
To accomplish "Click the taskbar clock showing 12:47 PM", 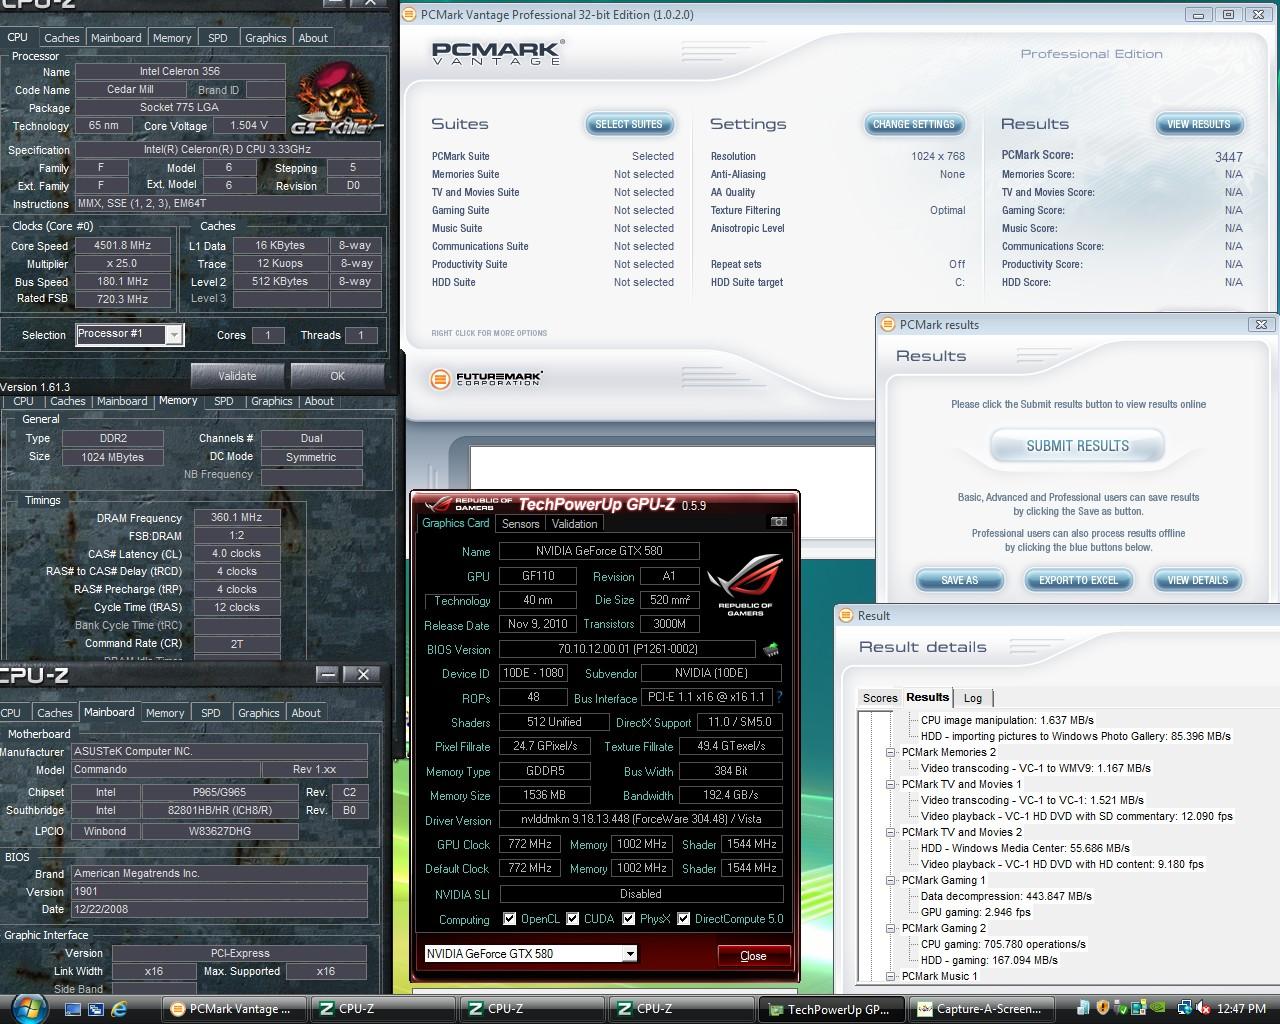I will (x=1242, y=1009).
